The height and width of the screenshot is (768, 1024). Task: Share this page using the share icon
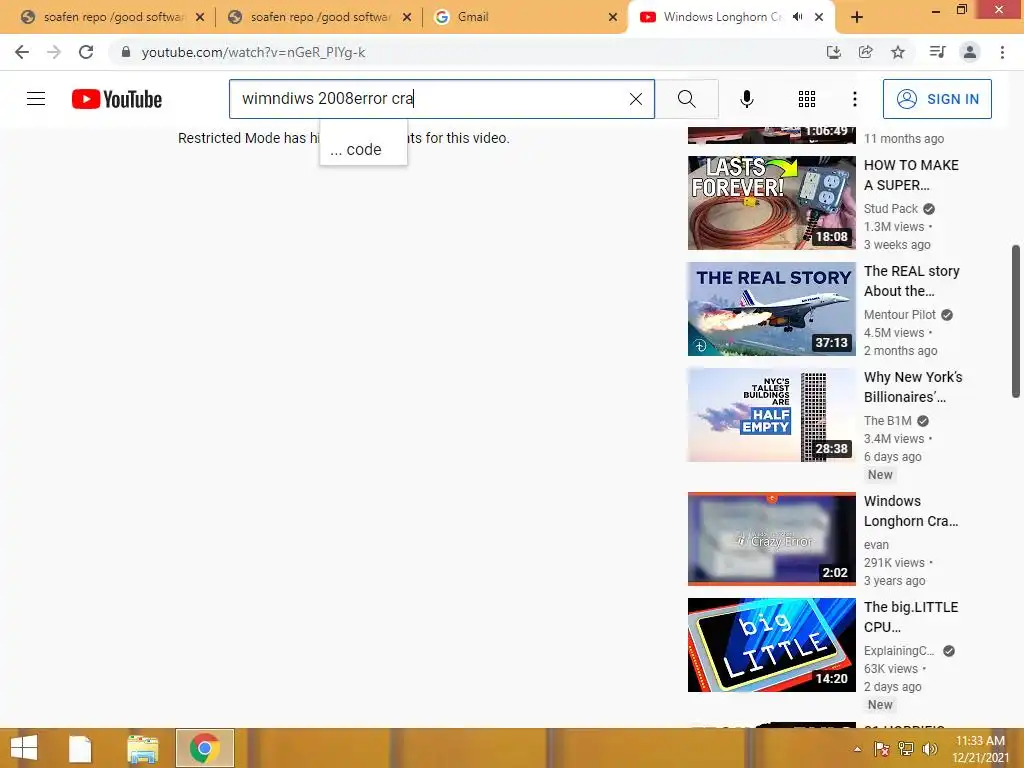click(866, 52)
